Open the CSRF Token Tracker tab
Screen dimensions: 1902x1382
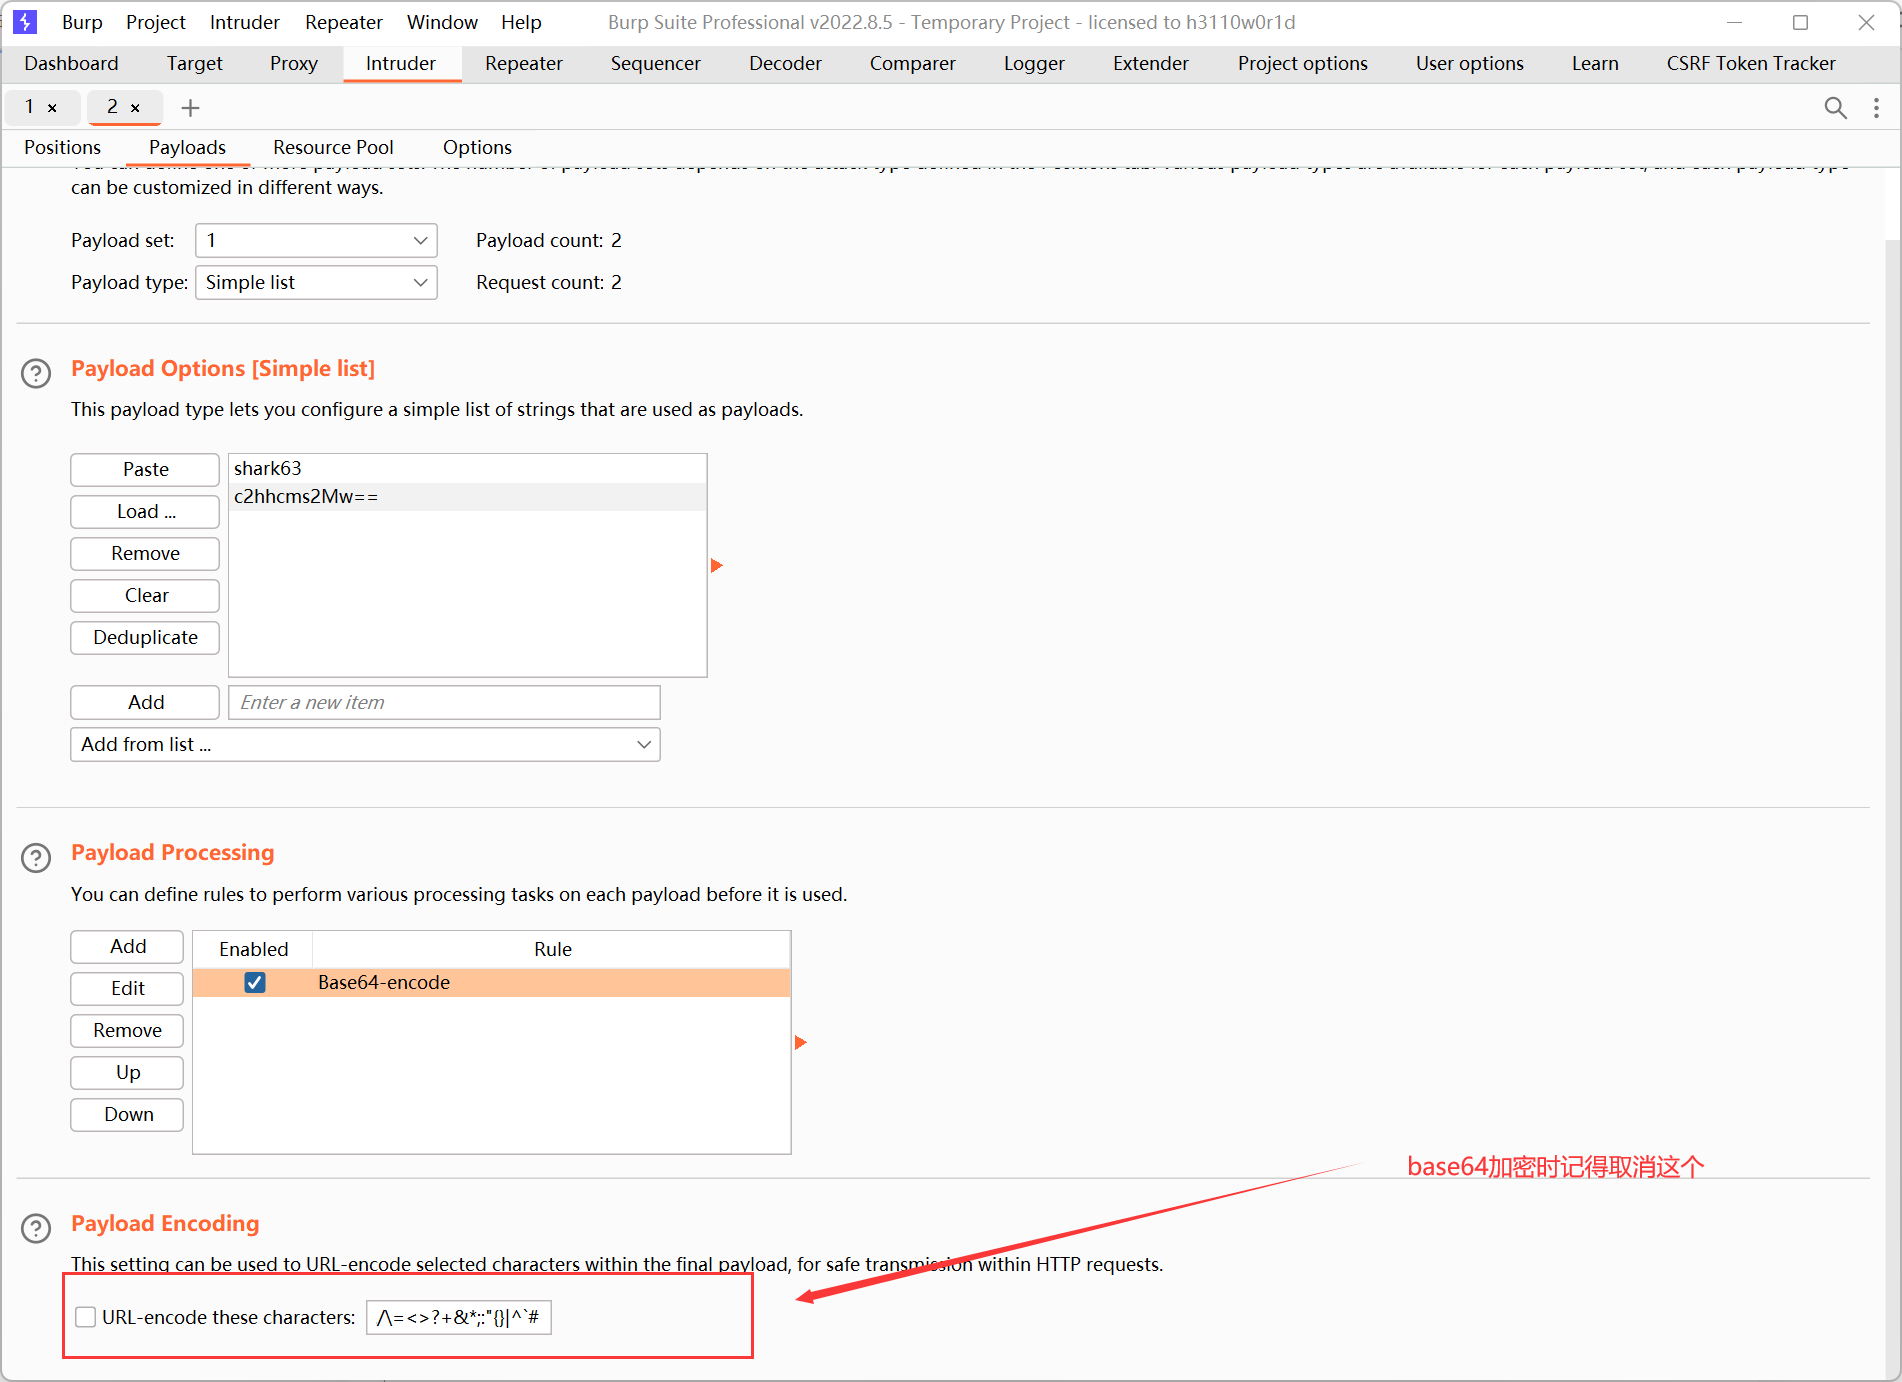(x=1751, y=63)
